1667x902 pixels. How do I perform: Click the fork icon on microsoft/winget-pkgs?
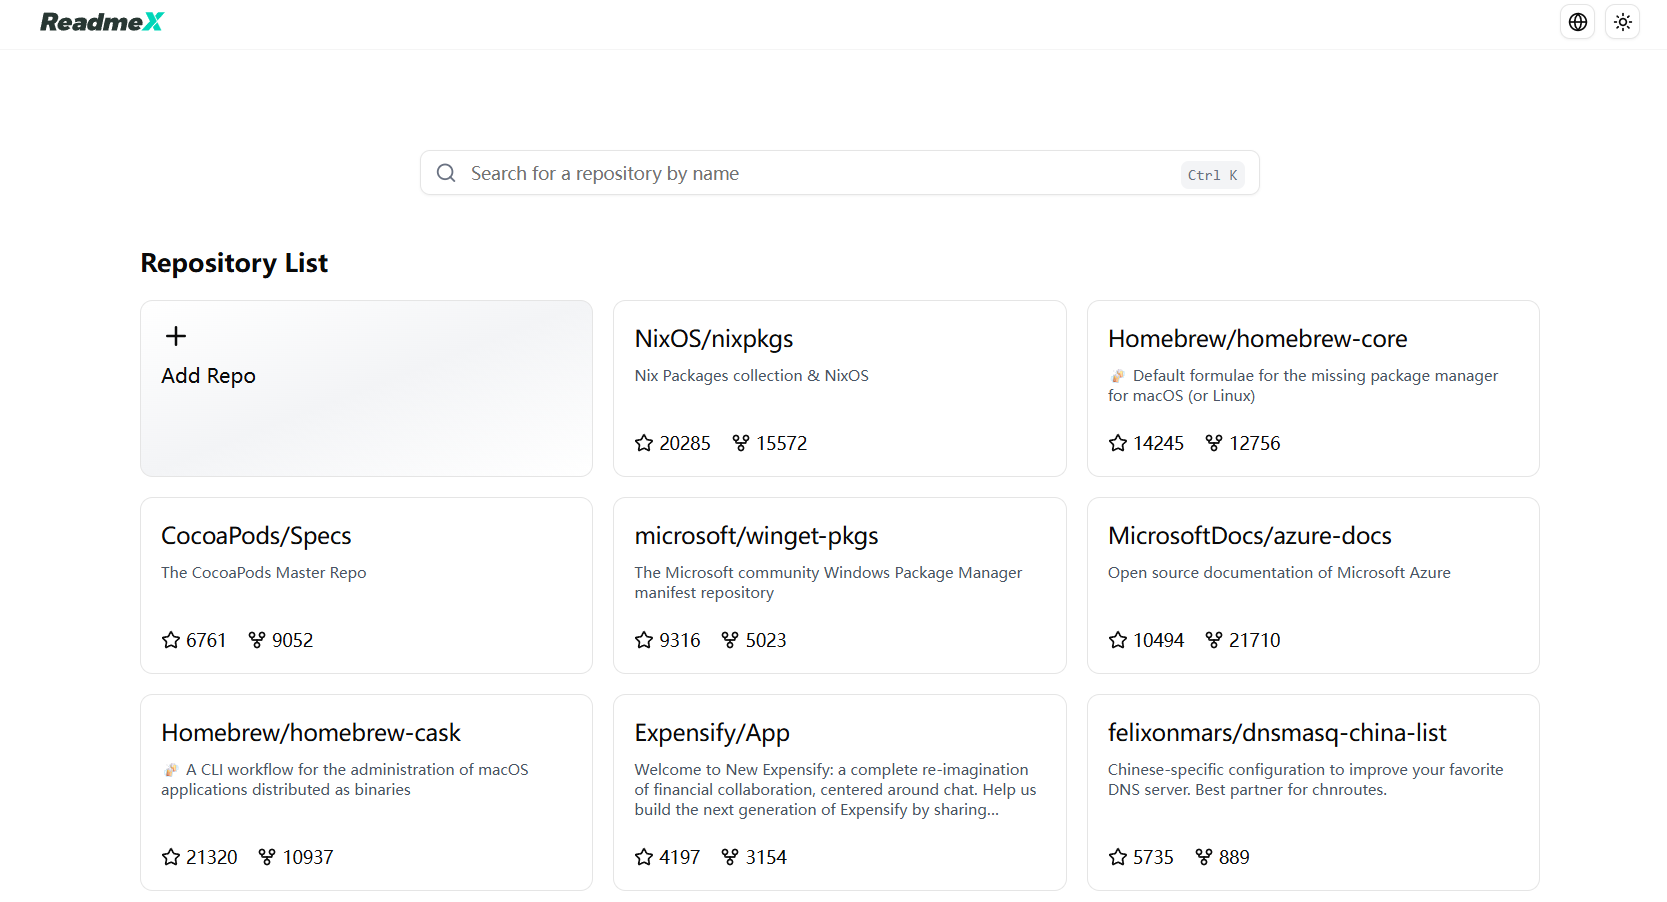tap(730, 640)
